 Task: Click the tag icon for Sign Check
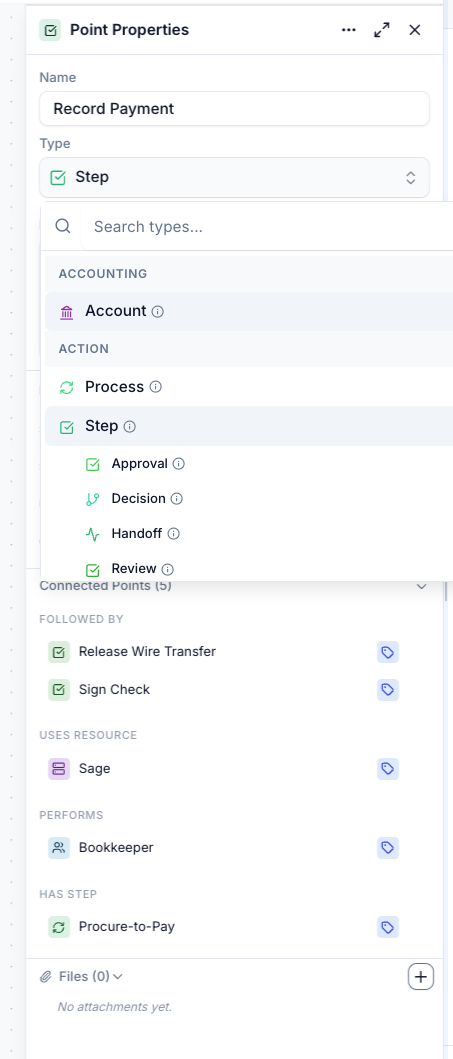(x=388, y=690)
